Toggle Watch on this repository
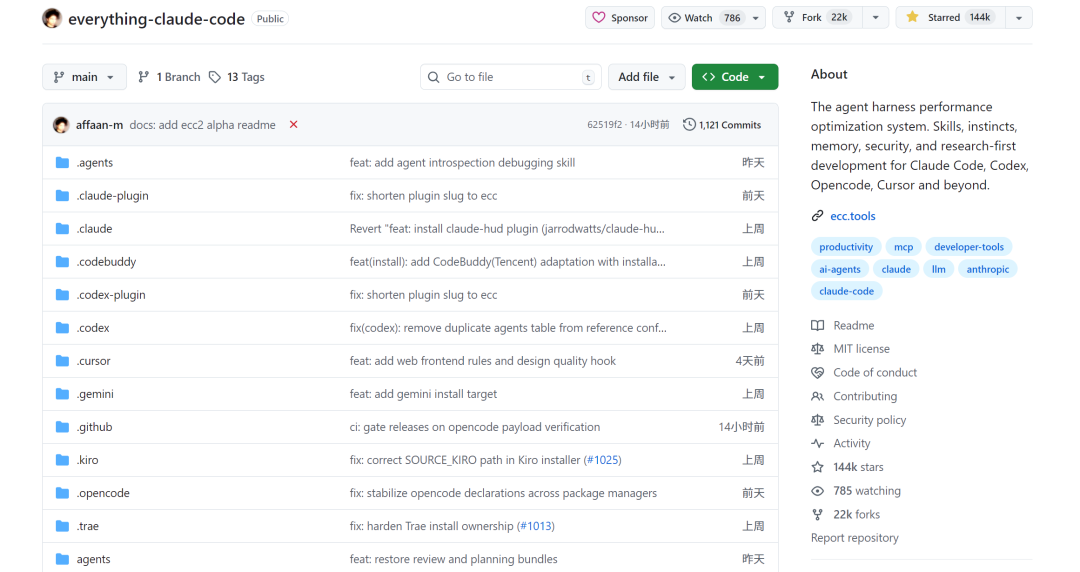The width and height of the screenshot is (1080, 572). click(x=704, y=18)
